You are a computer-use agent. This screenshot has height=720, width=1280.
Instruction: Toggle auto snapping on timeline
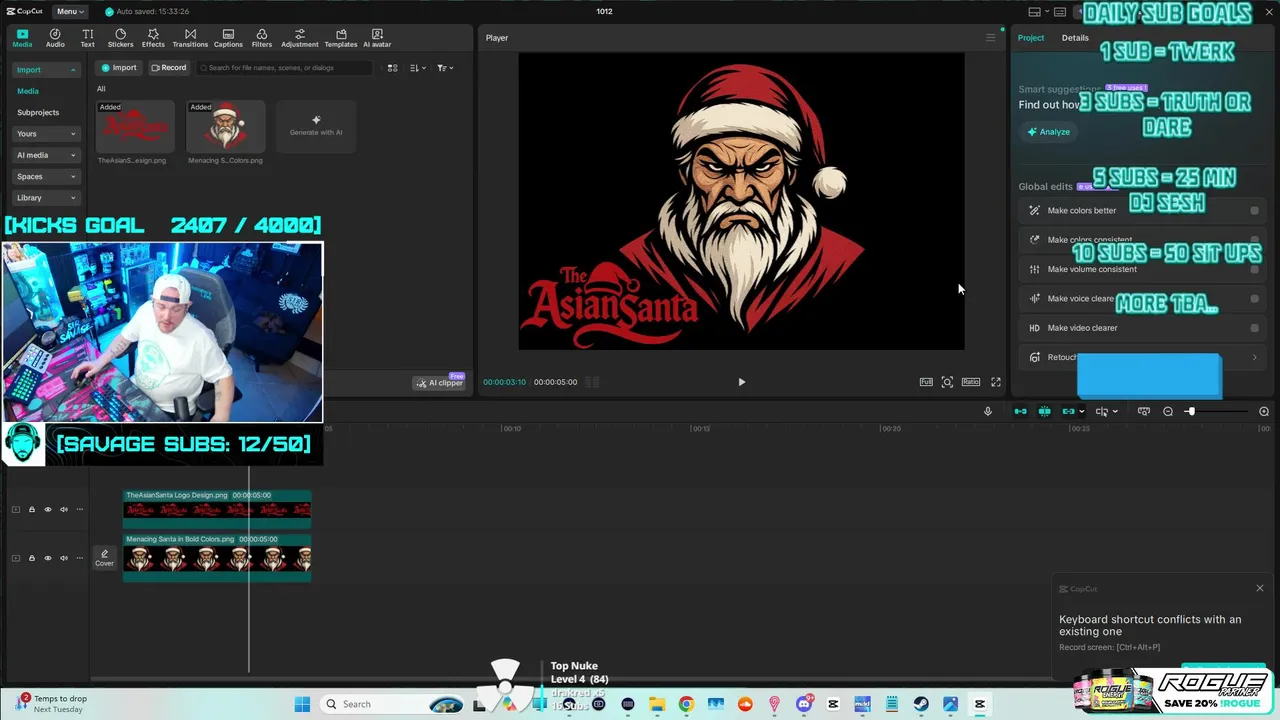point(1044,411)
